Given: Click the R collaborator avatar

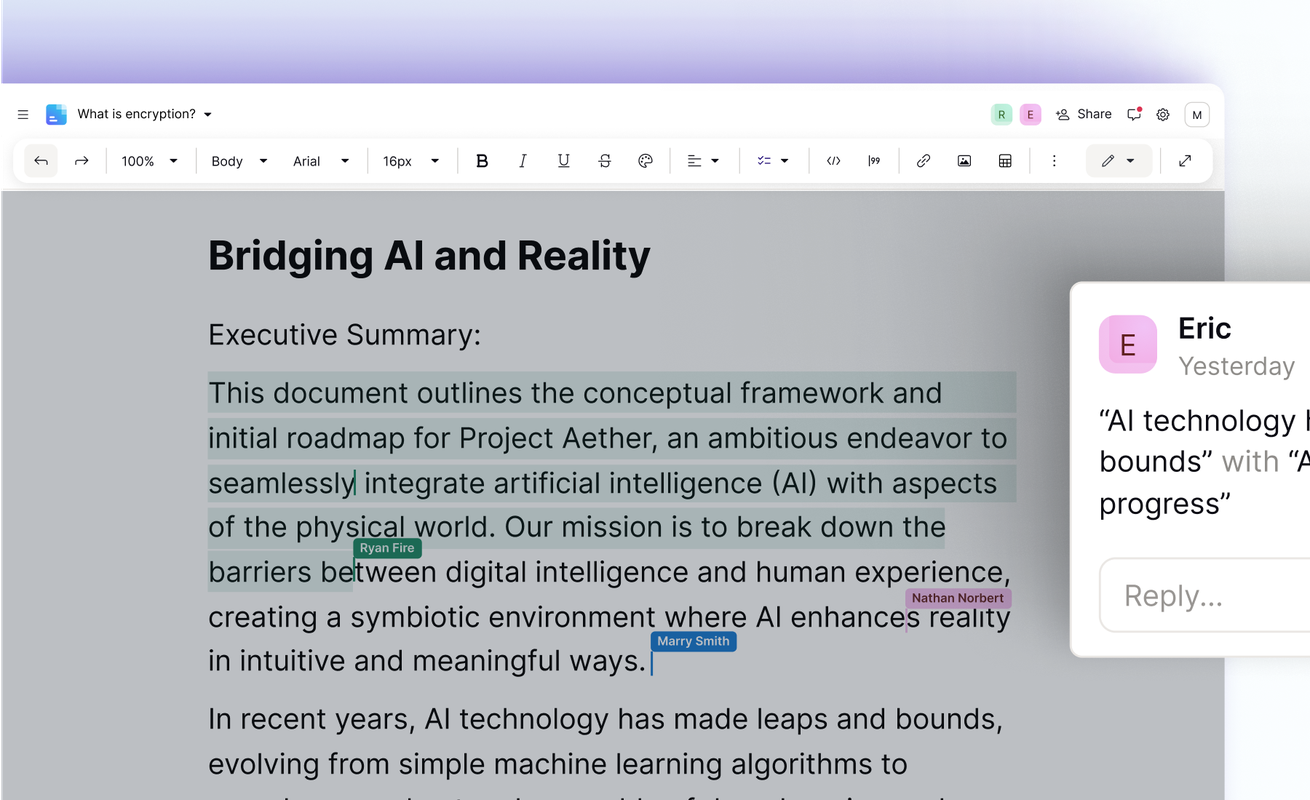Looking at the screenshot, I should [x=1002, y=115].
